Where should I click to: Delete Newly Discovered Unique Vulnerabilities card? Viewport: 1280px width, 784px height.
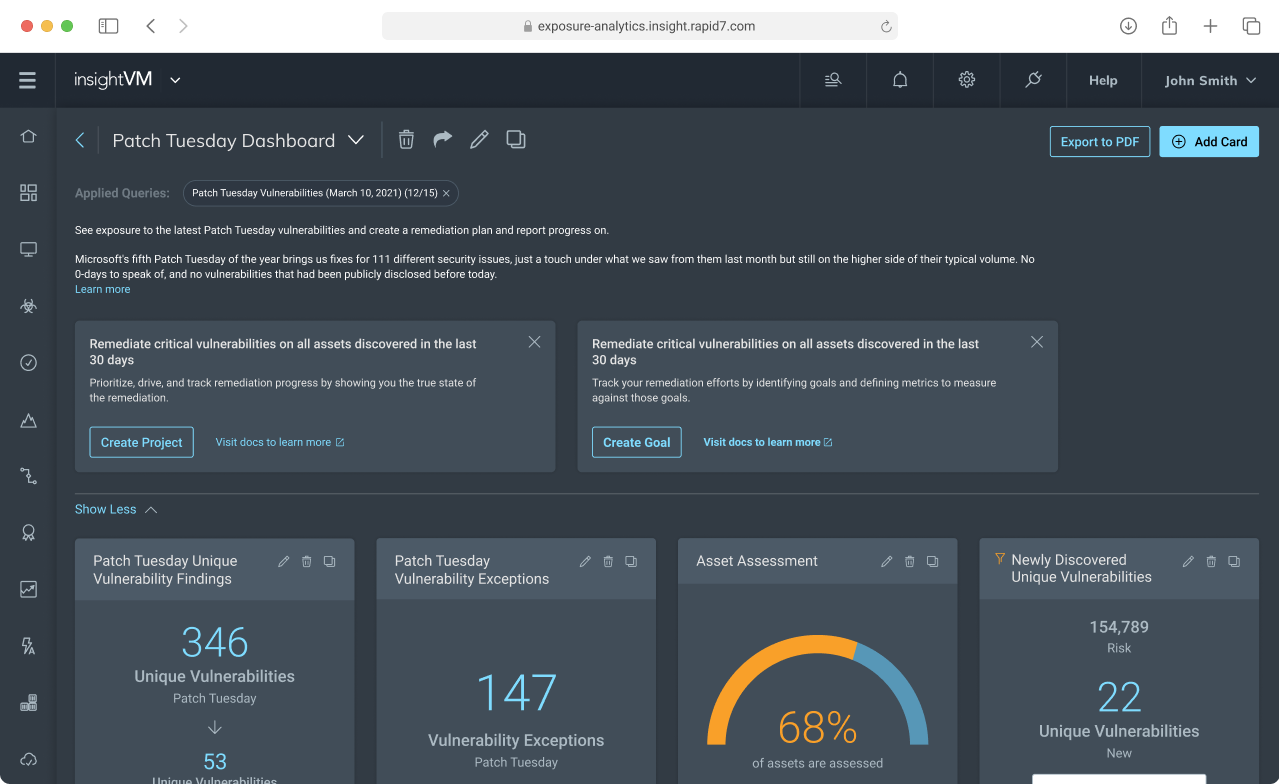pos(1211,562)
